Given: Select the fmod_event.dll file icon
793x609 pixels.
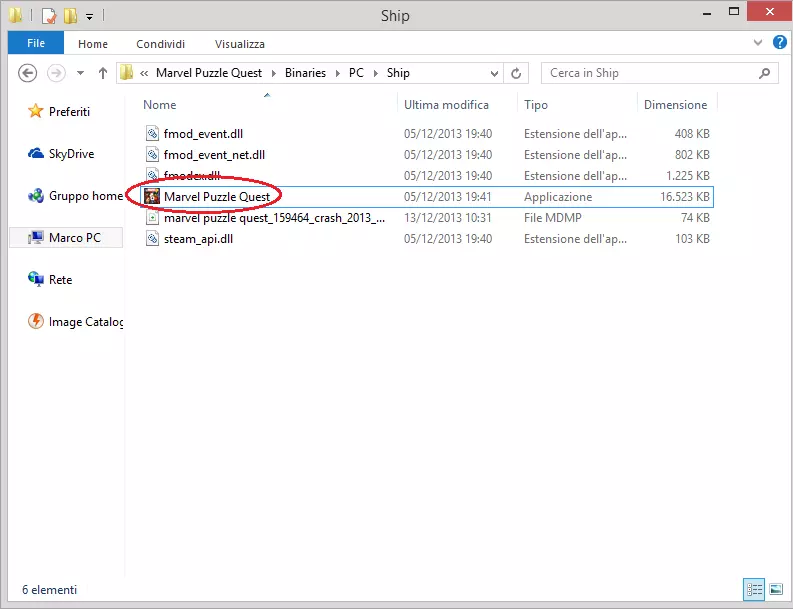Looking at the screenshot, I should click(x=152, y=134).
